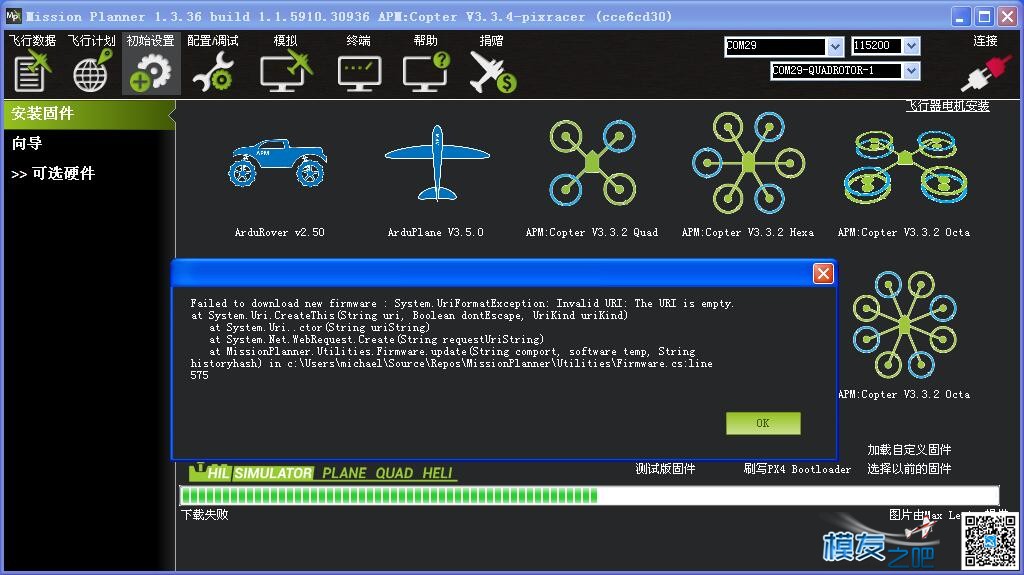Click OK in the error dialog
Screen dimensions: 1024x575
pos(763,423)
